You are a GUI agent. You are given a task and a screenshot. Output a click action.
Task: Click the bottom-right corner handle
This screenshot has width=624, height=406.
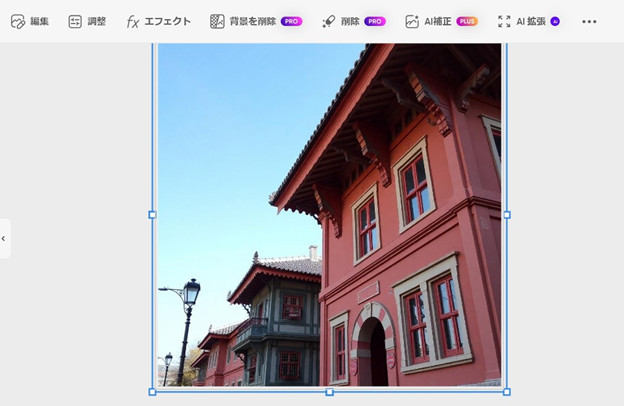[x=507, y=392]
